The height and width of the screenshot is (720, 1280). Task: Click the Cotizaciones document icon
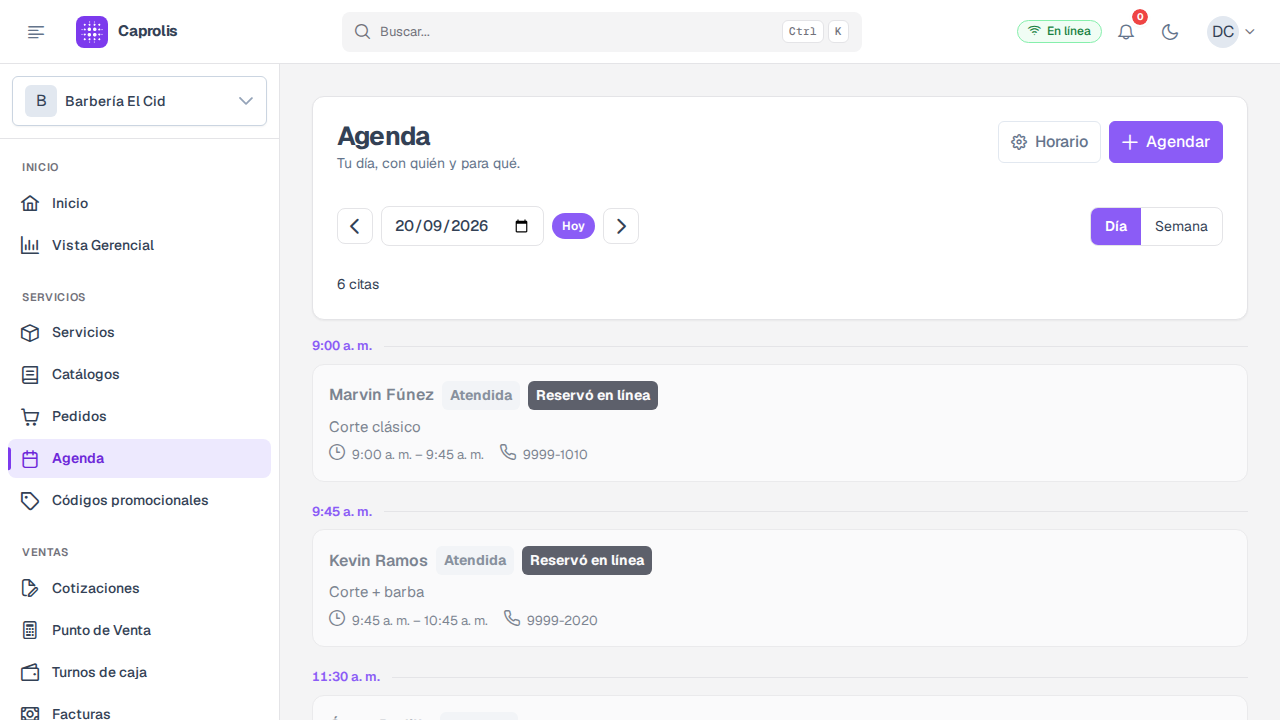tap(30, 588)
